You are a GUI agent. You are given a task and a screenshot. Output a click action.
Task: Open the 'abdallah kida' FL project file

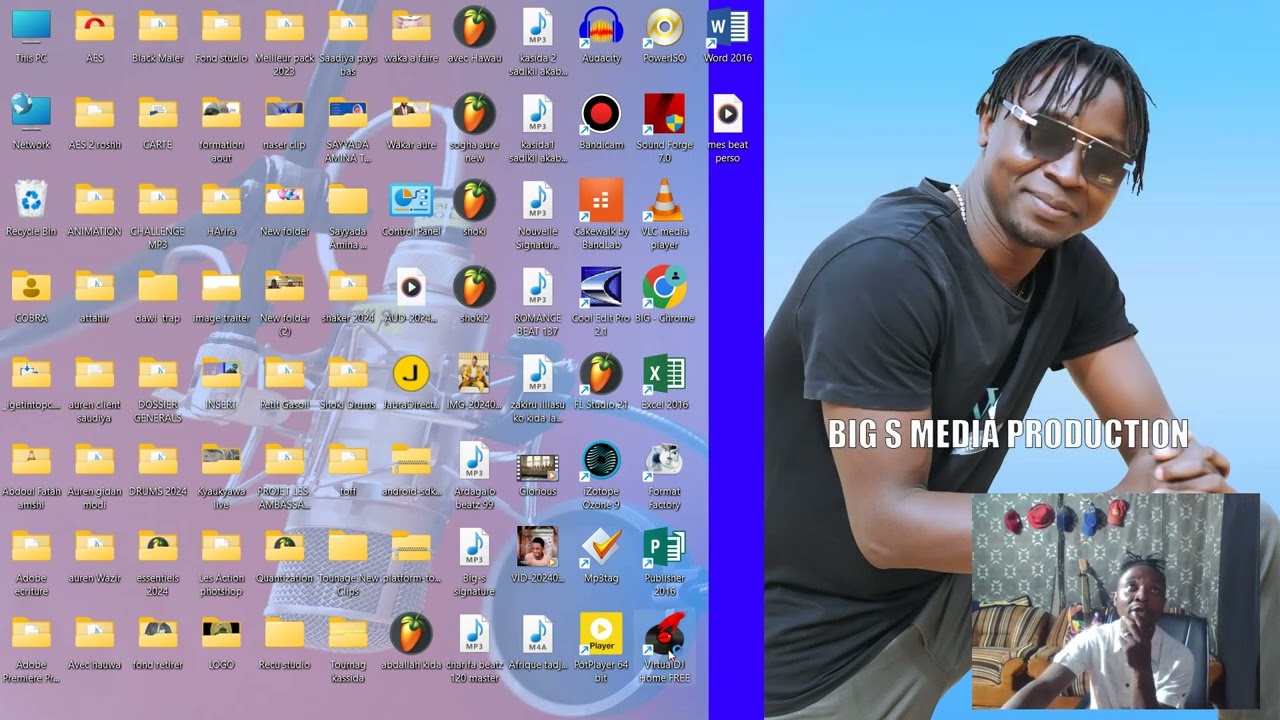tap(411, 634)
